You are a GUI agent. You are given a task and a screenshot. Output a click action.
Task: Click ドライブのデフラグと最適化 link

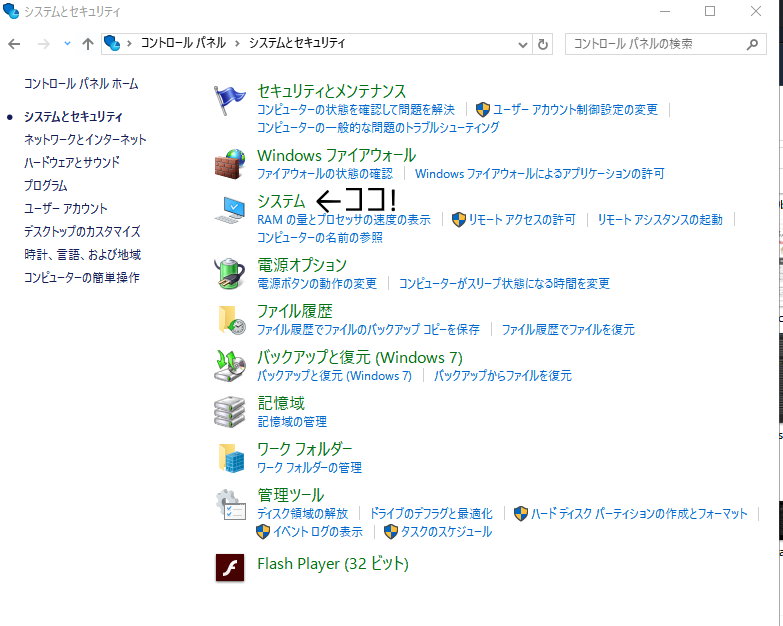point(431,513)
